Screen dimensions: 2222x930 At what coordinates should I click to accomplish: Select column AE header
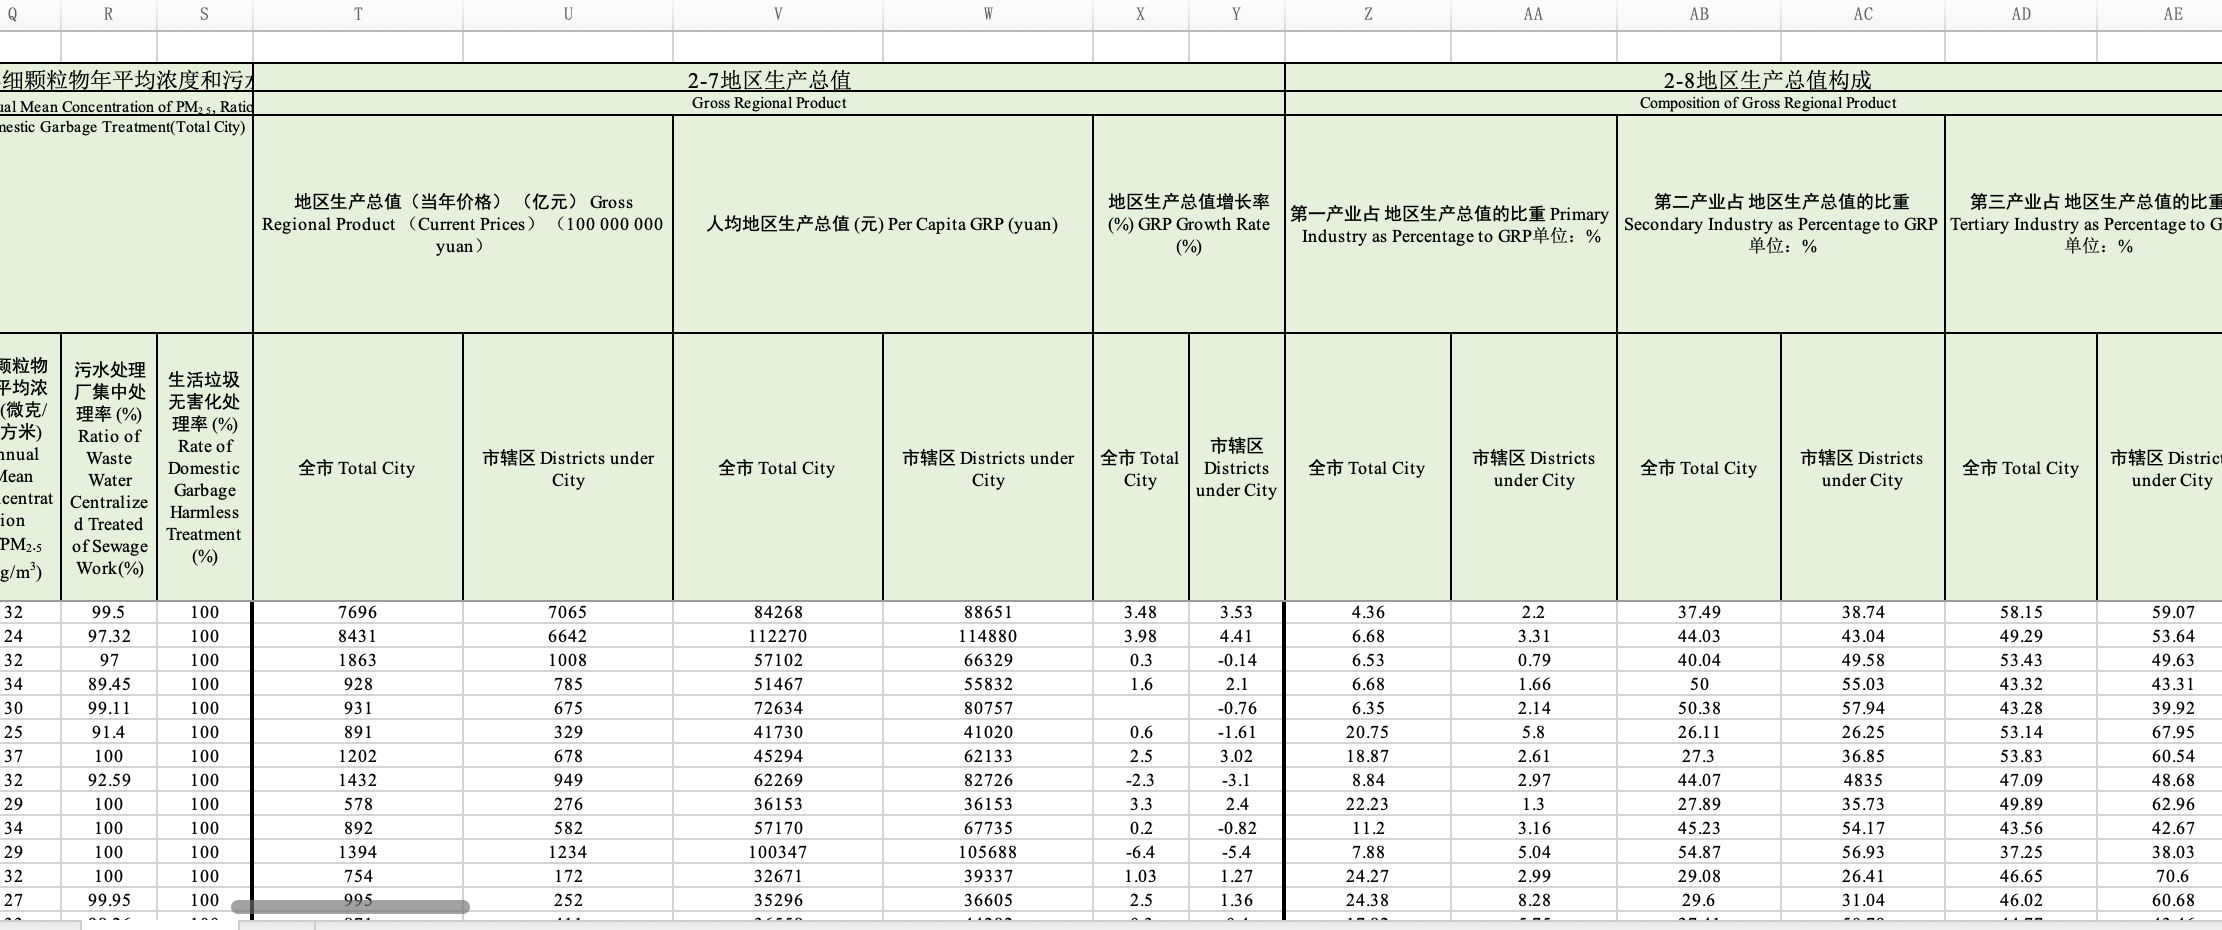(2160, 14)
